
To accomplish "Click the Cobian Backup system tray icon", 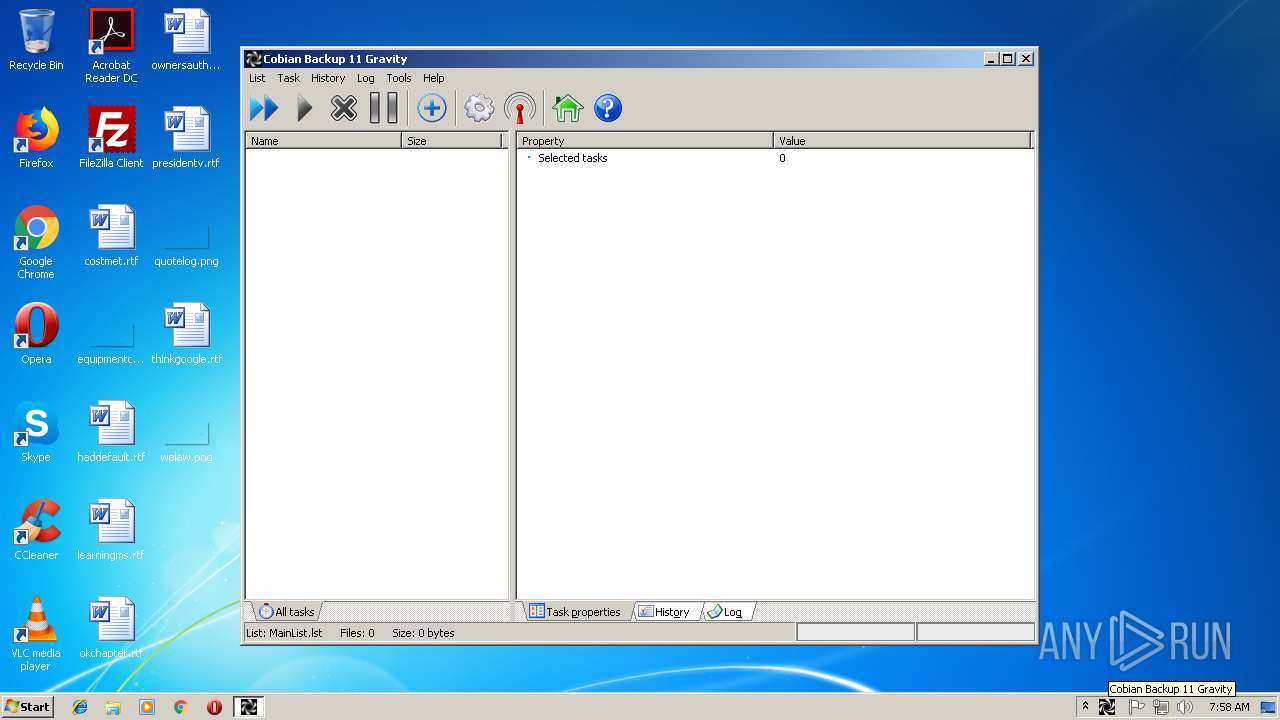I will click(x=1107, y=707).
